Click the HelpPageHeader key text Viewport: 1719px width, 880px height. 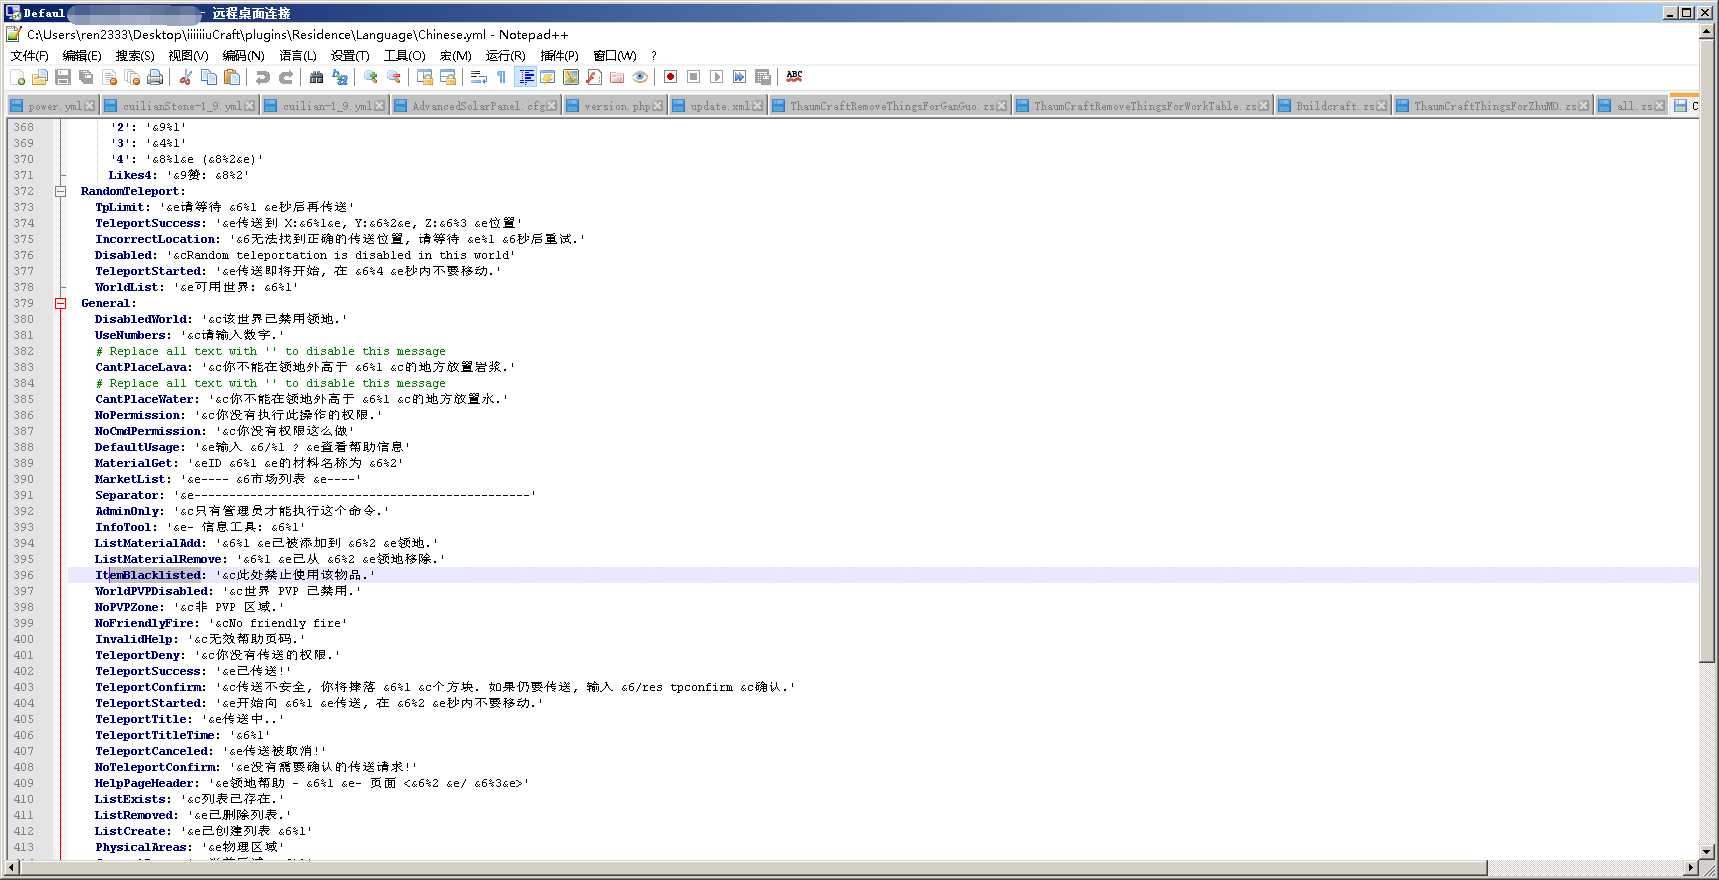coord(145,783)
